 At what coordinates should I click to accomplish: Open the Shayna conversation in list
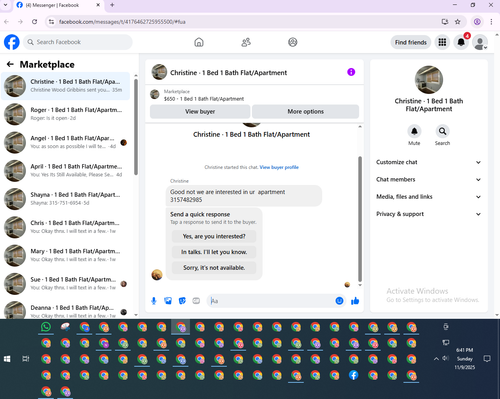click(66, 199)
